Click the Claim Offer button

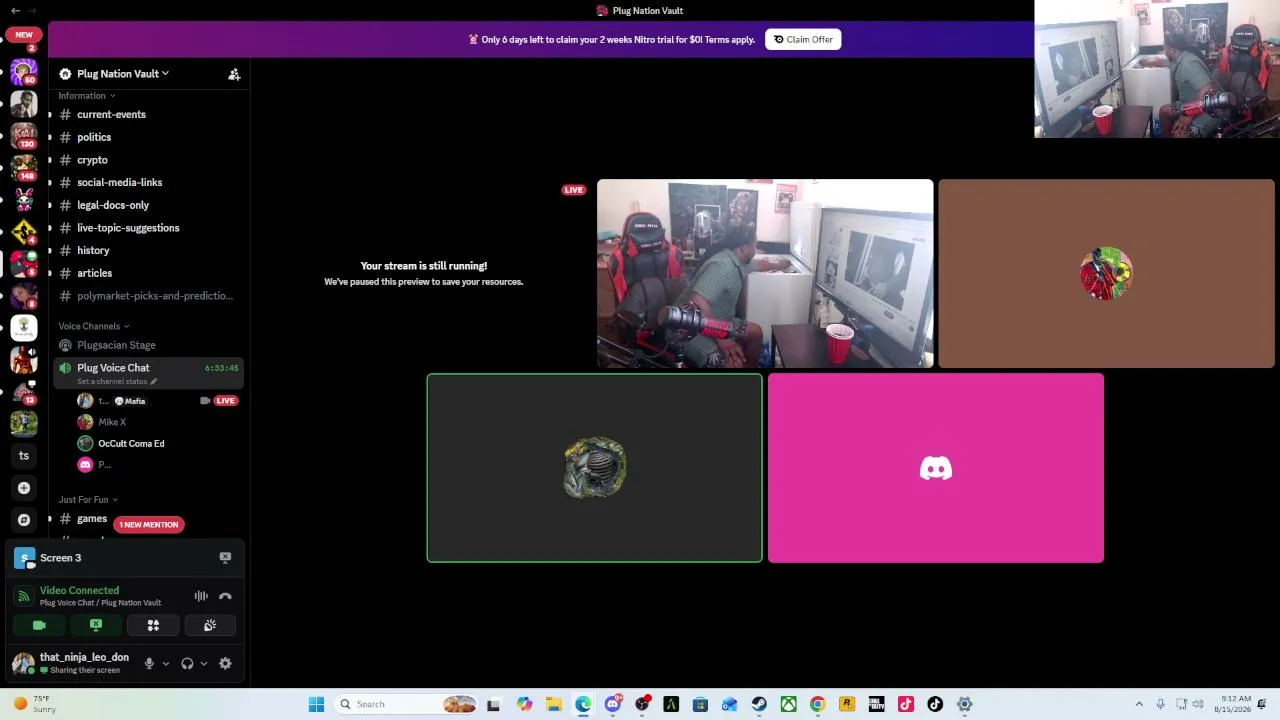pos(803,40)
